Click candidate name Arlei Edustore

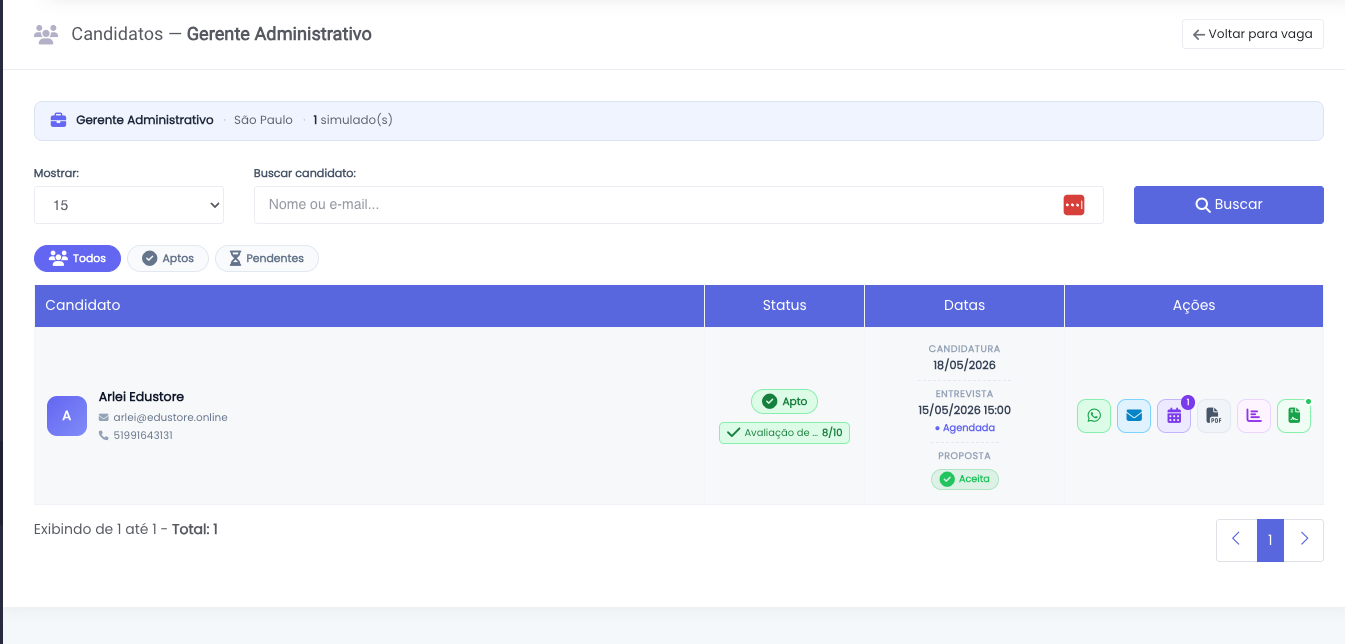click(141, 397)
